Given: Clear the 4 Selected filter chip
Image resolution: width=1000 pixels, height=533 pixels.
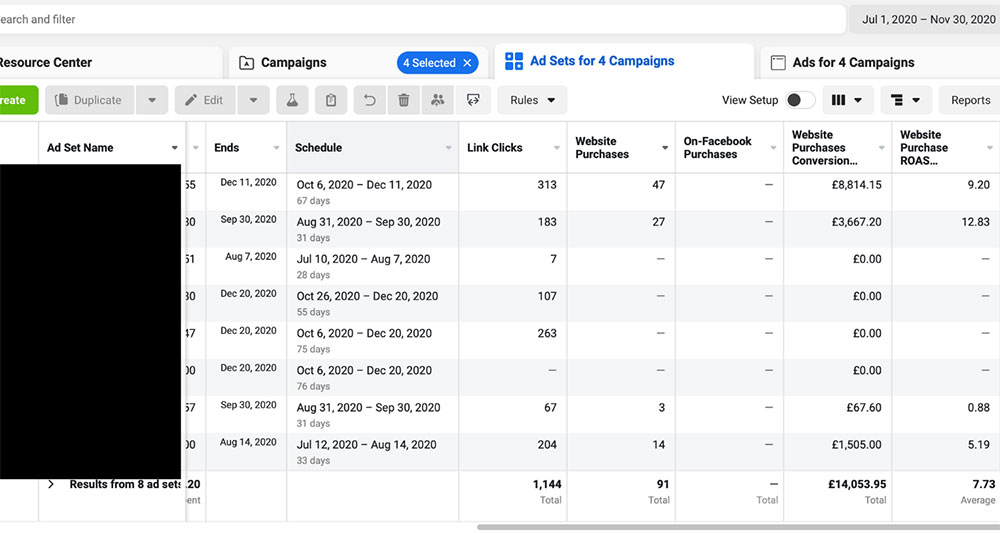Looking at the screenshot, I should (x=466, y=63).
